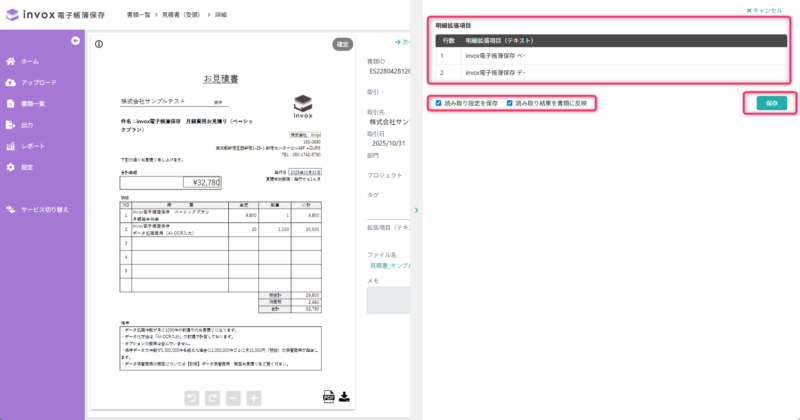Click the panel divider expand arrow
This screenshot has width=800, height=420.
coord(415,210)
